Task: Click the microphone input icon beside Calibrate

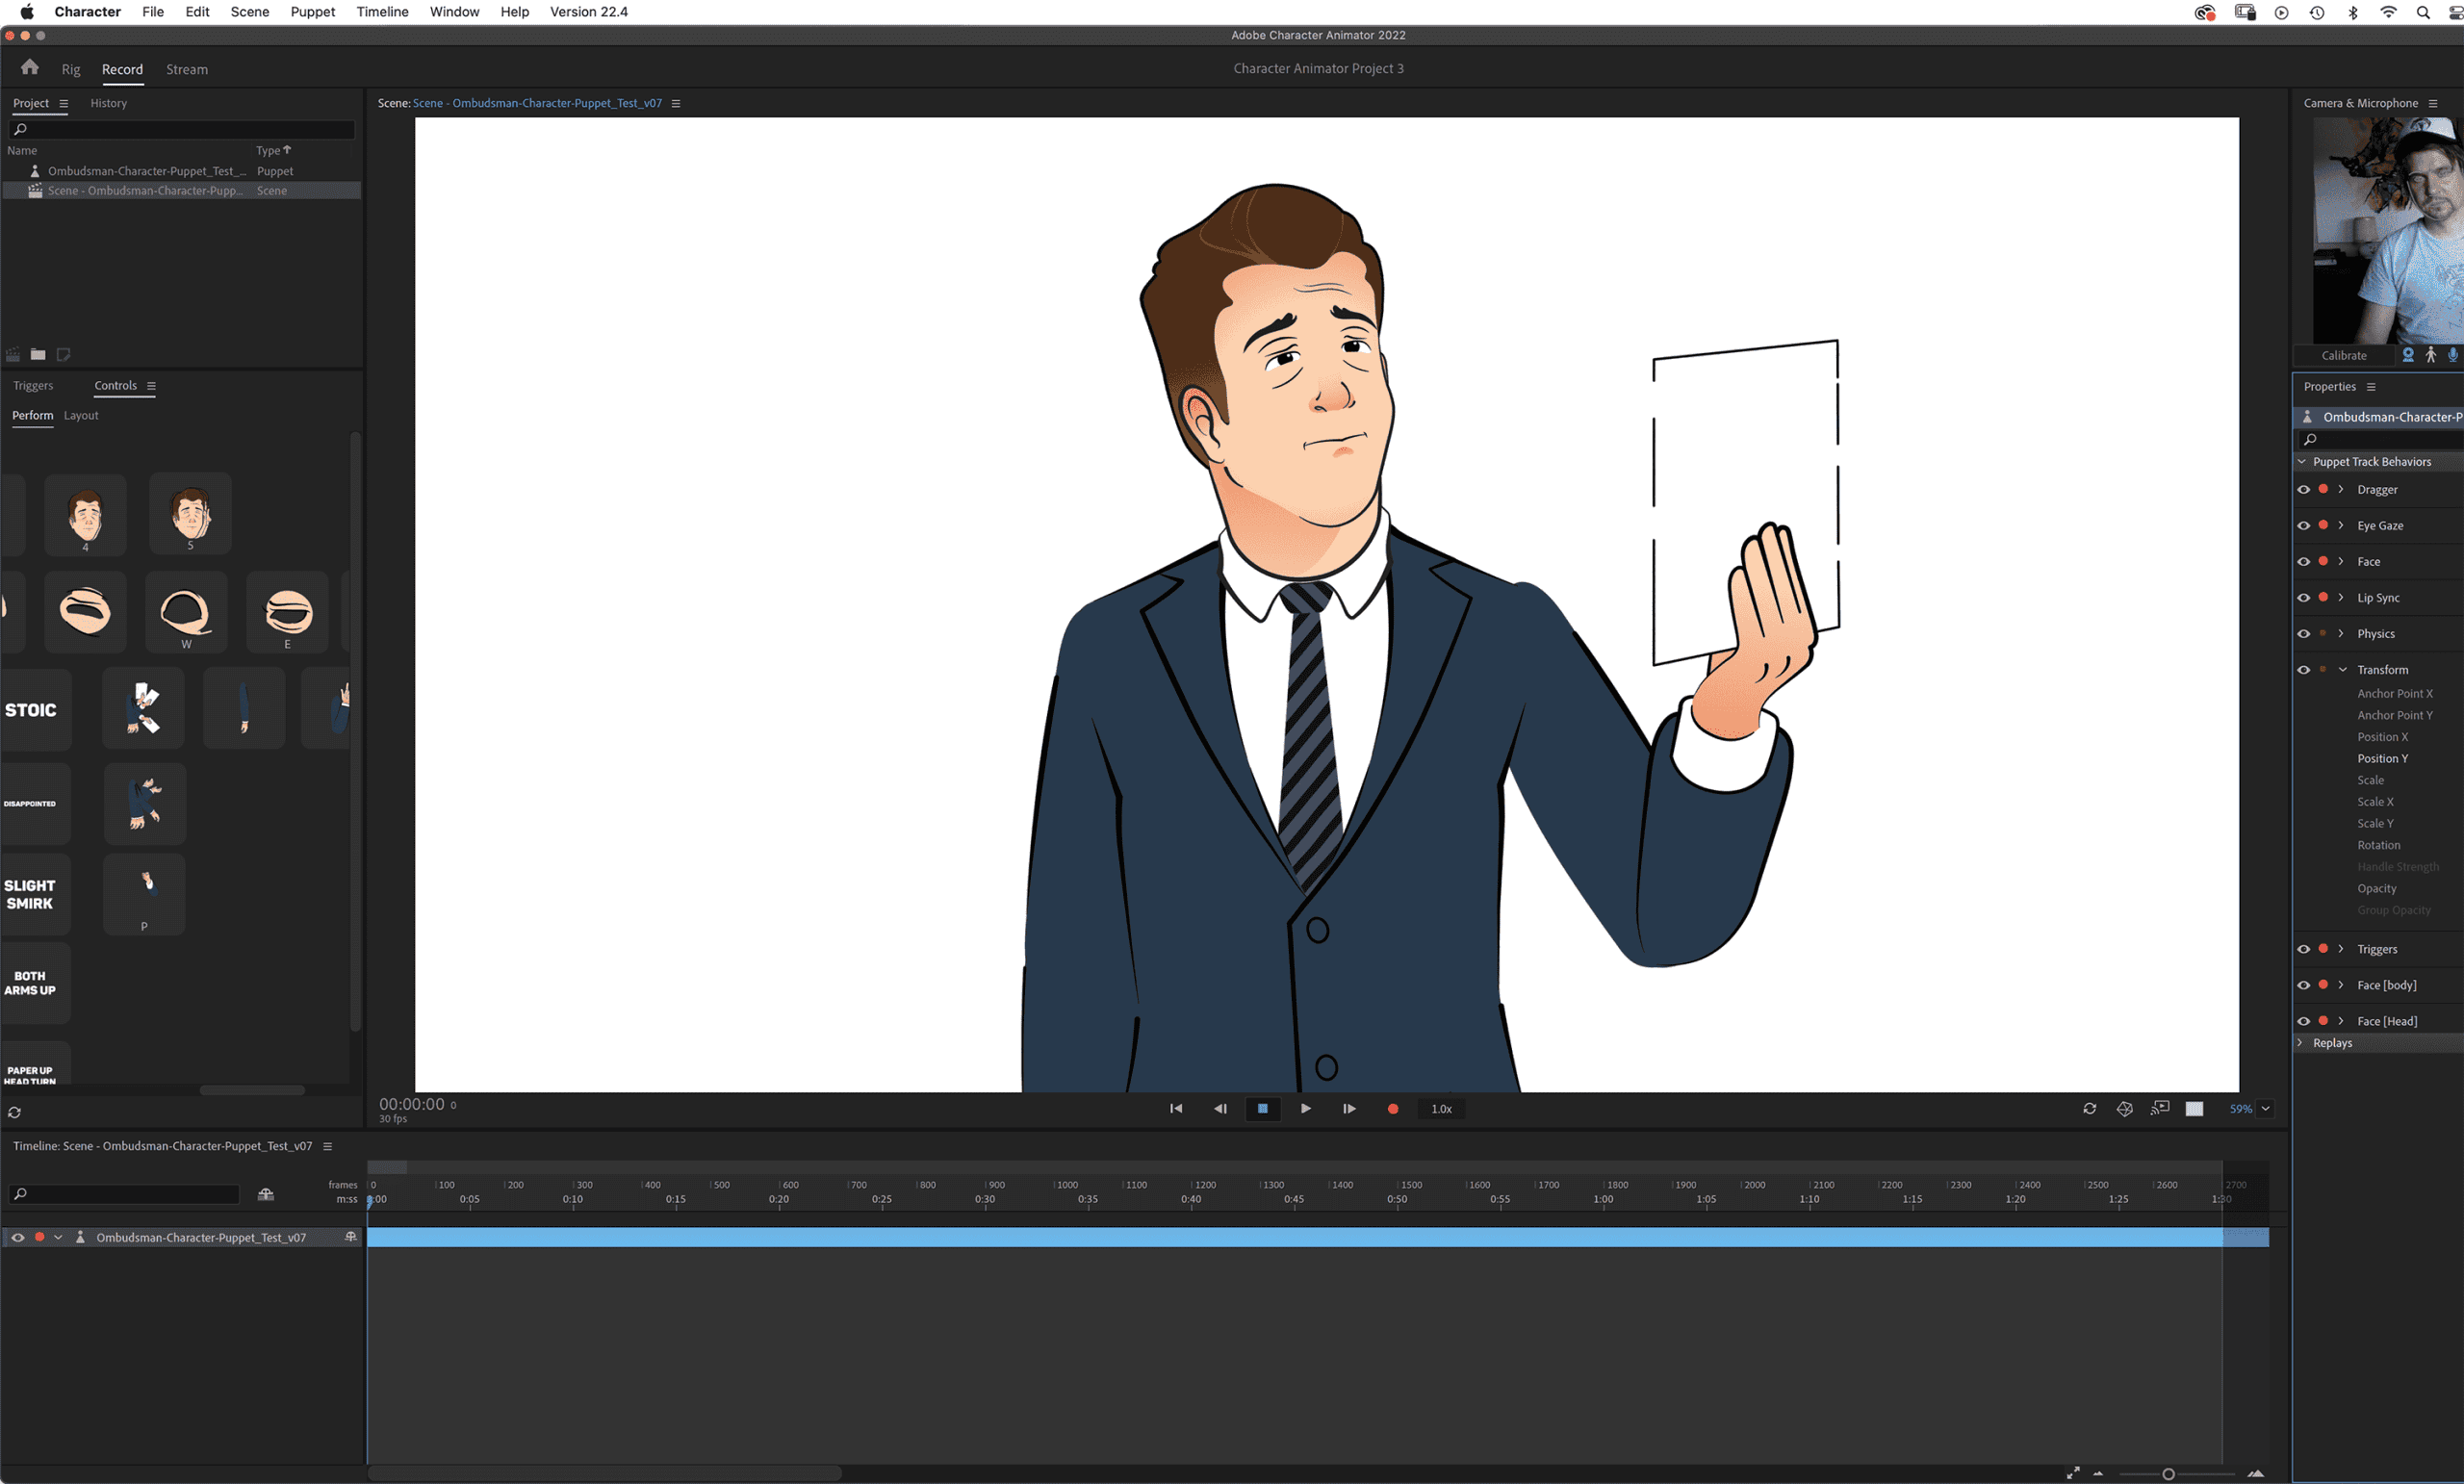Action: coord(2452,355)
